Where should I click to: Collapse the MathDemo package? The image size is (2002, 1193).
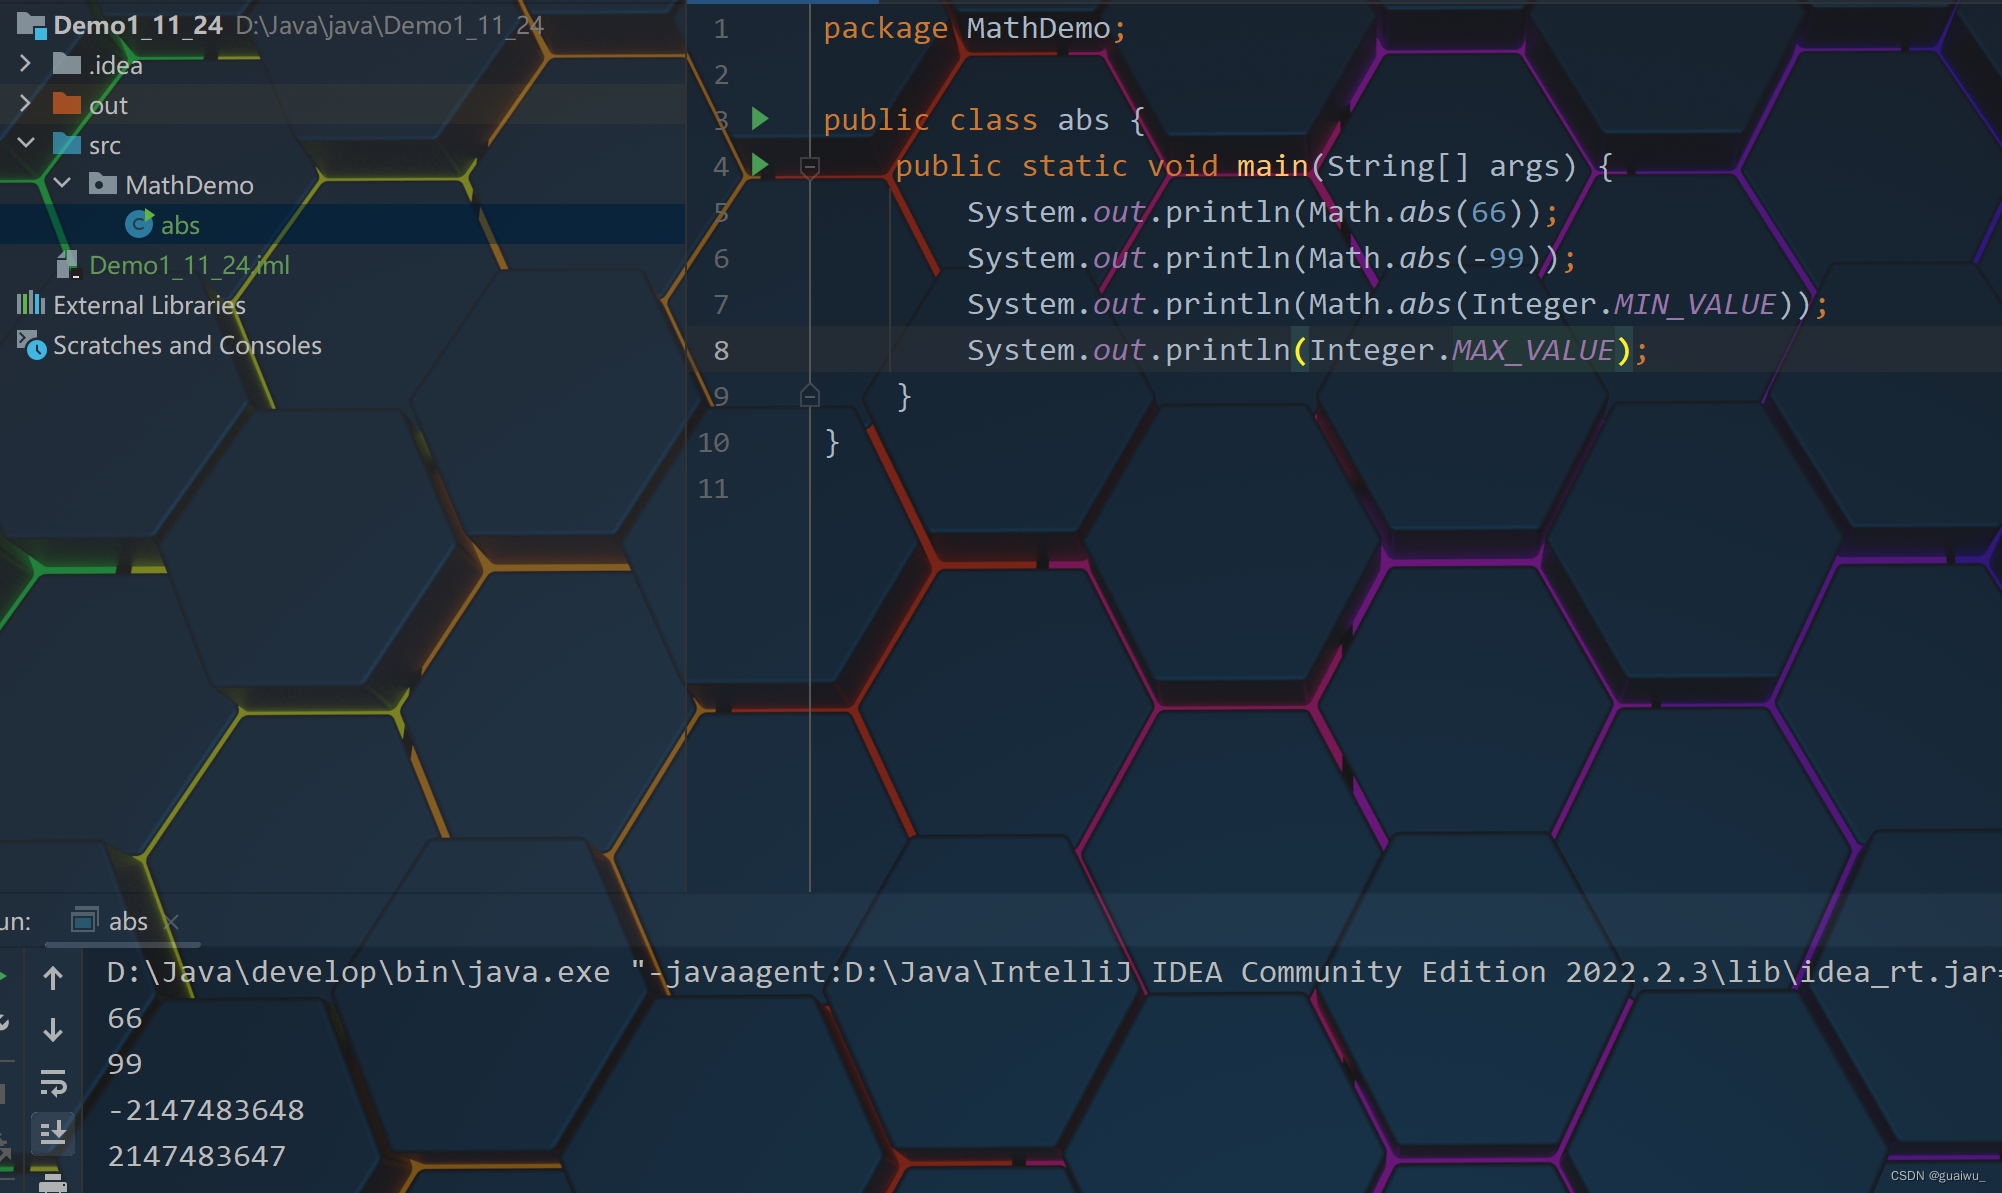[62, 184]
